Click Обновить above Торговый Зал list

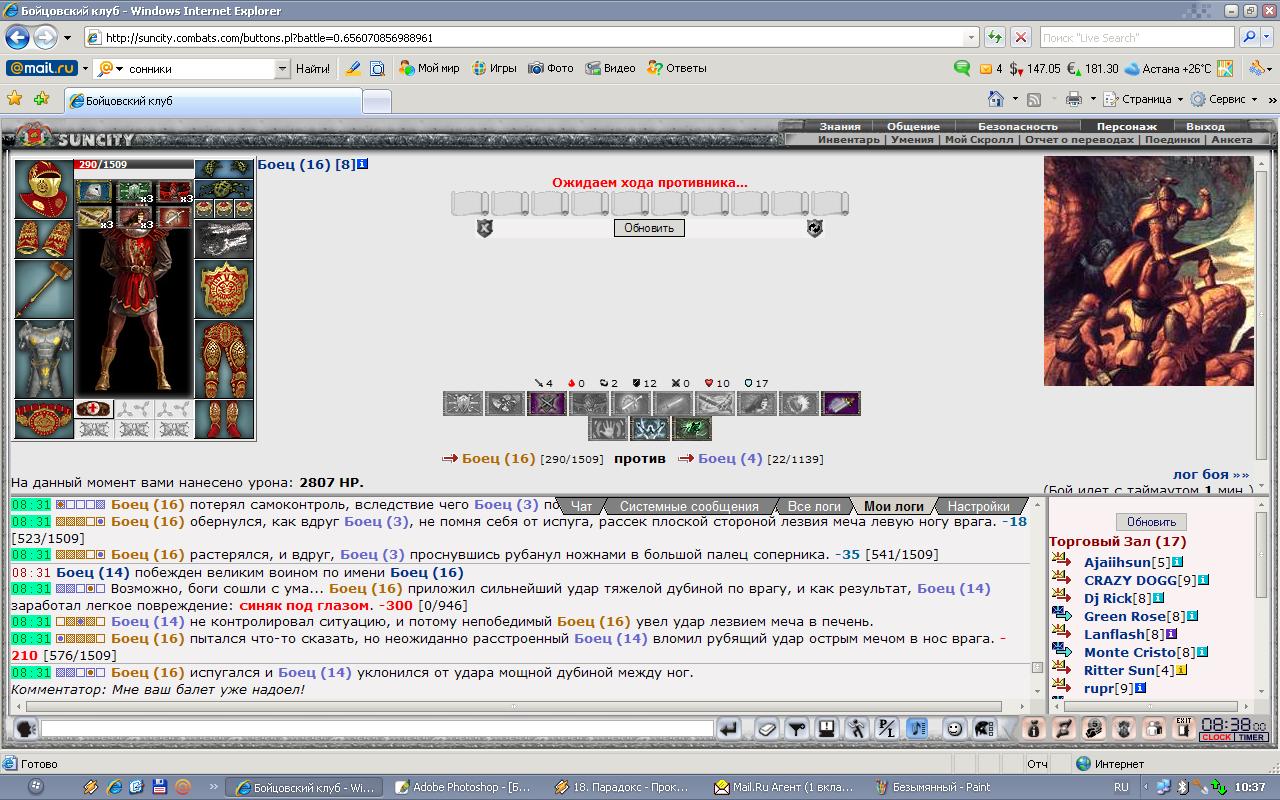point(1151,522)
